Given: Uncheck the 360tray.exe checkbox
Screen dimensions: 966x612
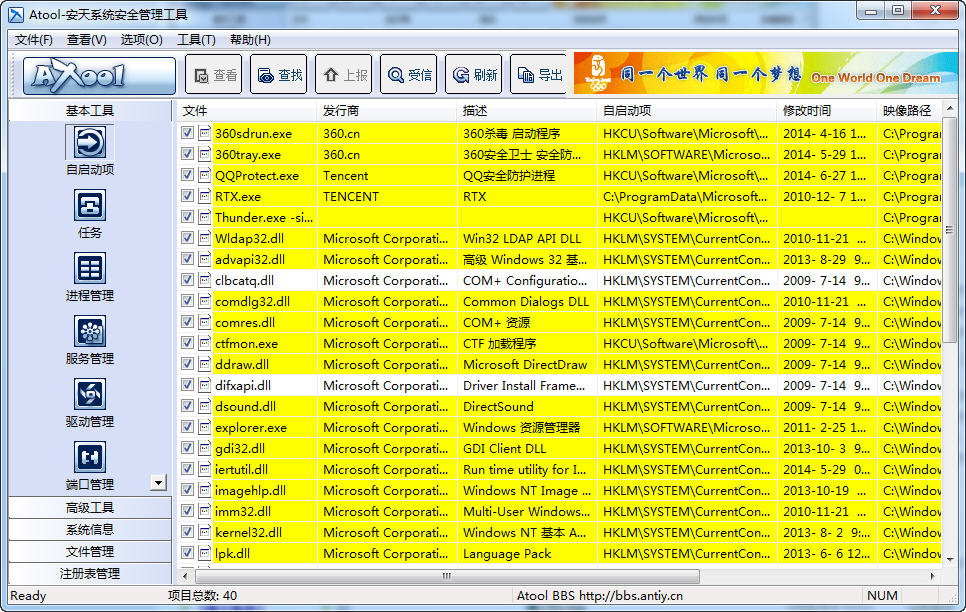Looking at the screenshot, I should click(x=187, y=153).
